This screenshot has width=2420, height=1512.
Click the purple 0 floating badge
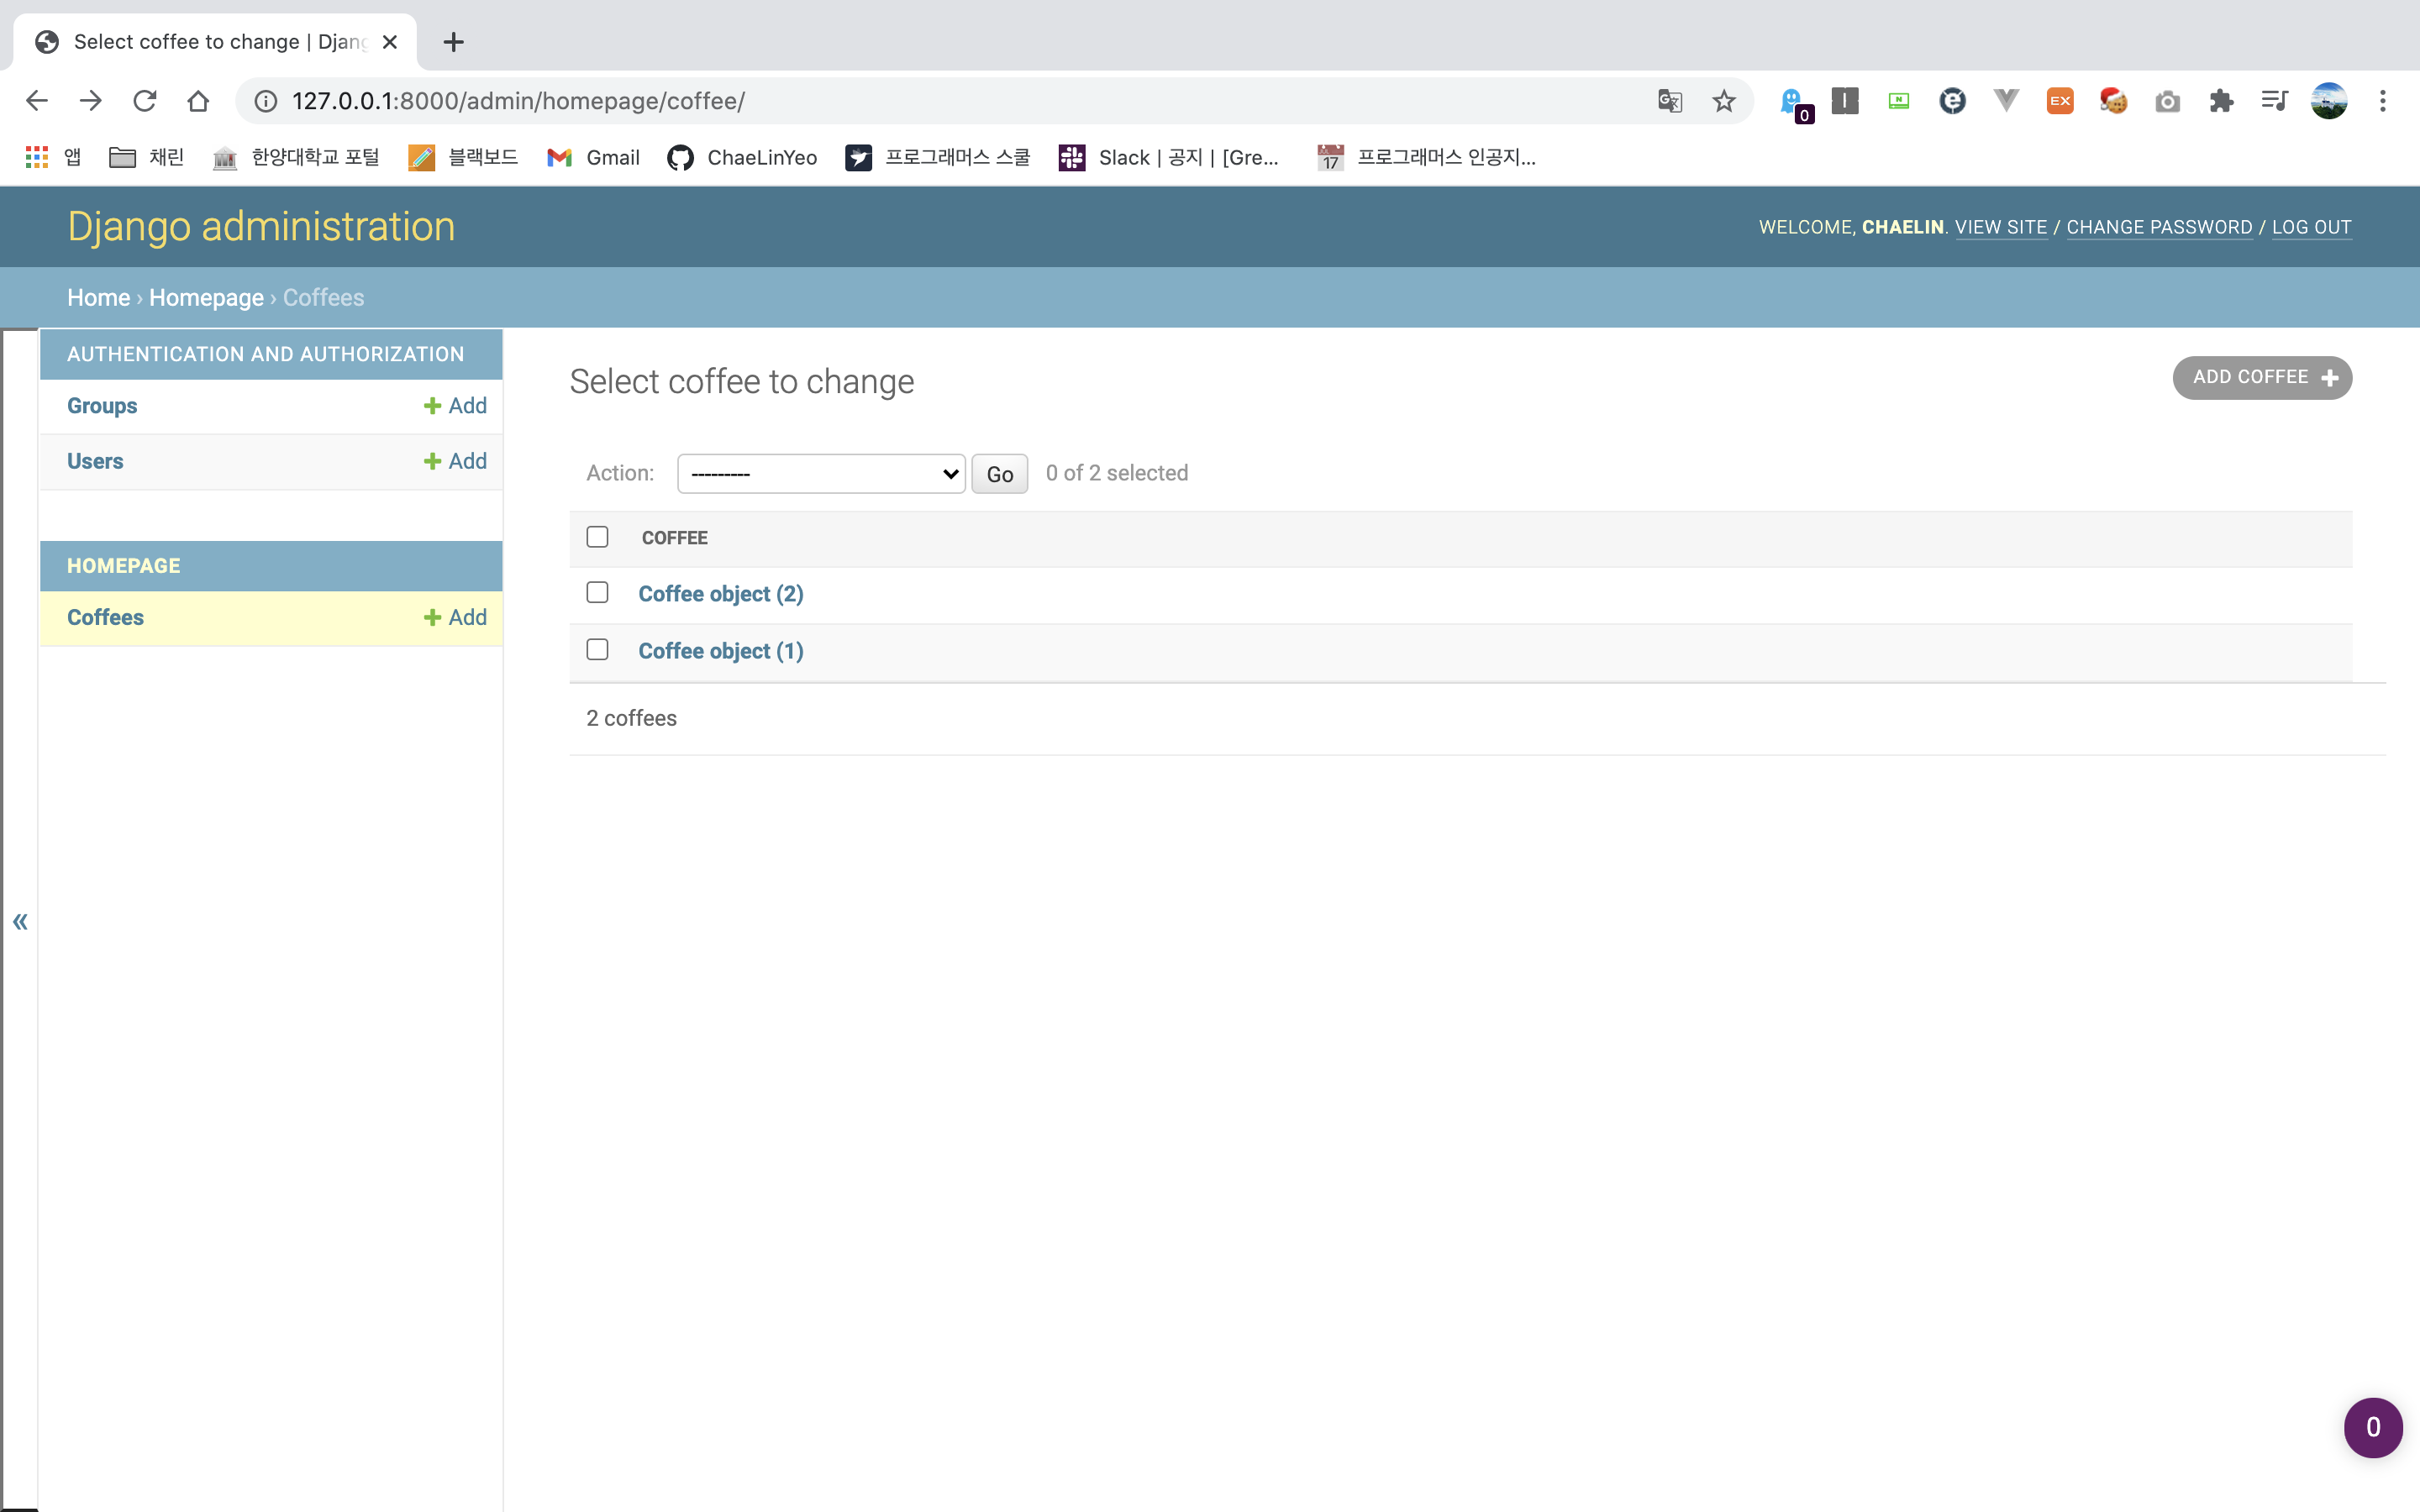[2372, 1427]
